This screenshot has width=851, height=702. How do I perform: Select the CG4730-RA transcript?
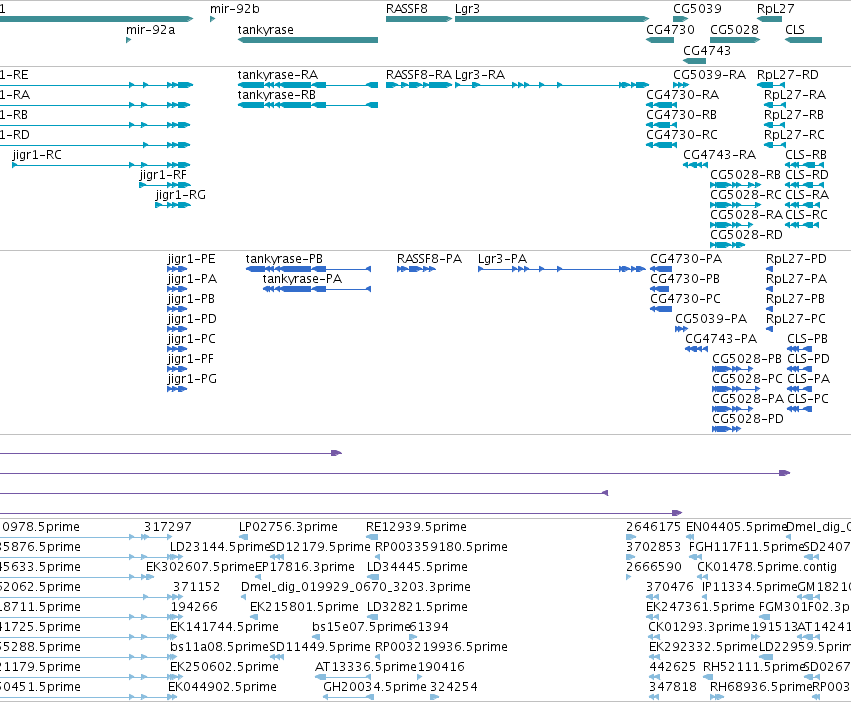(x=661, y=105)
